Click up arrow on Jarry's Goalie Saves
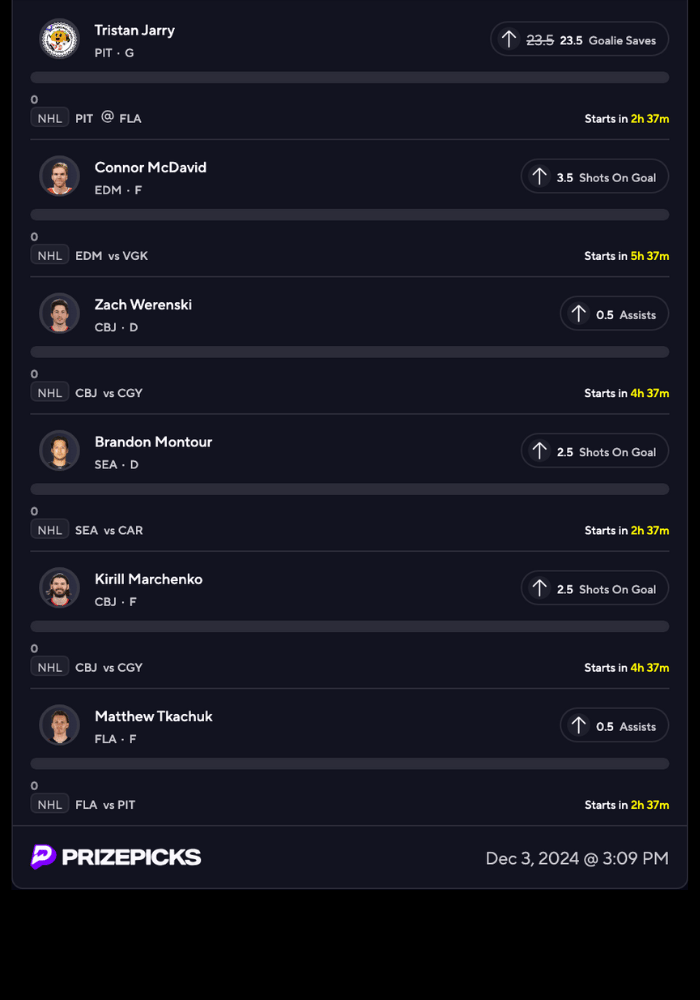Viewport: 700px width, 1000px height. click(509, 39)
